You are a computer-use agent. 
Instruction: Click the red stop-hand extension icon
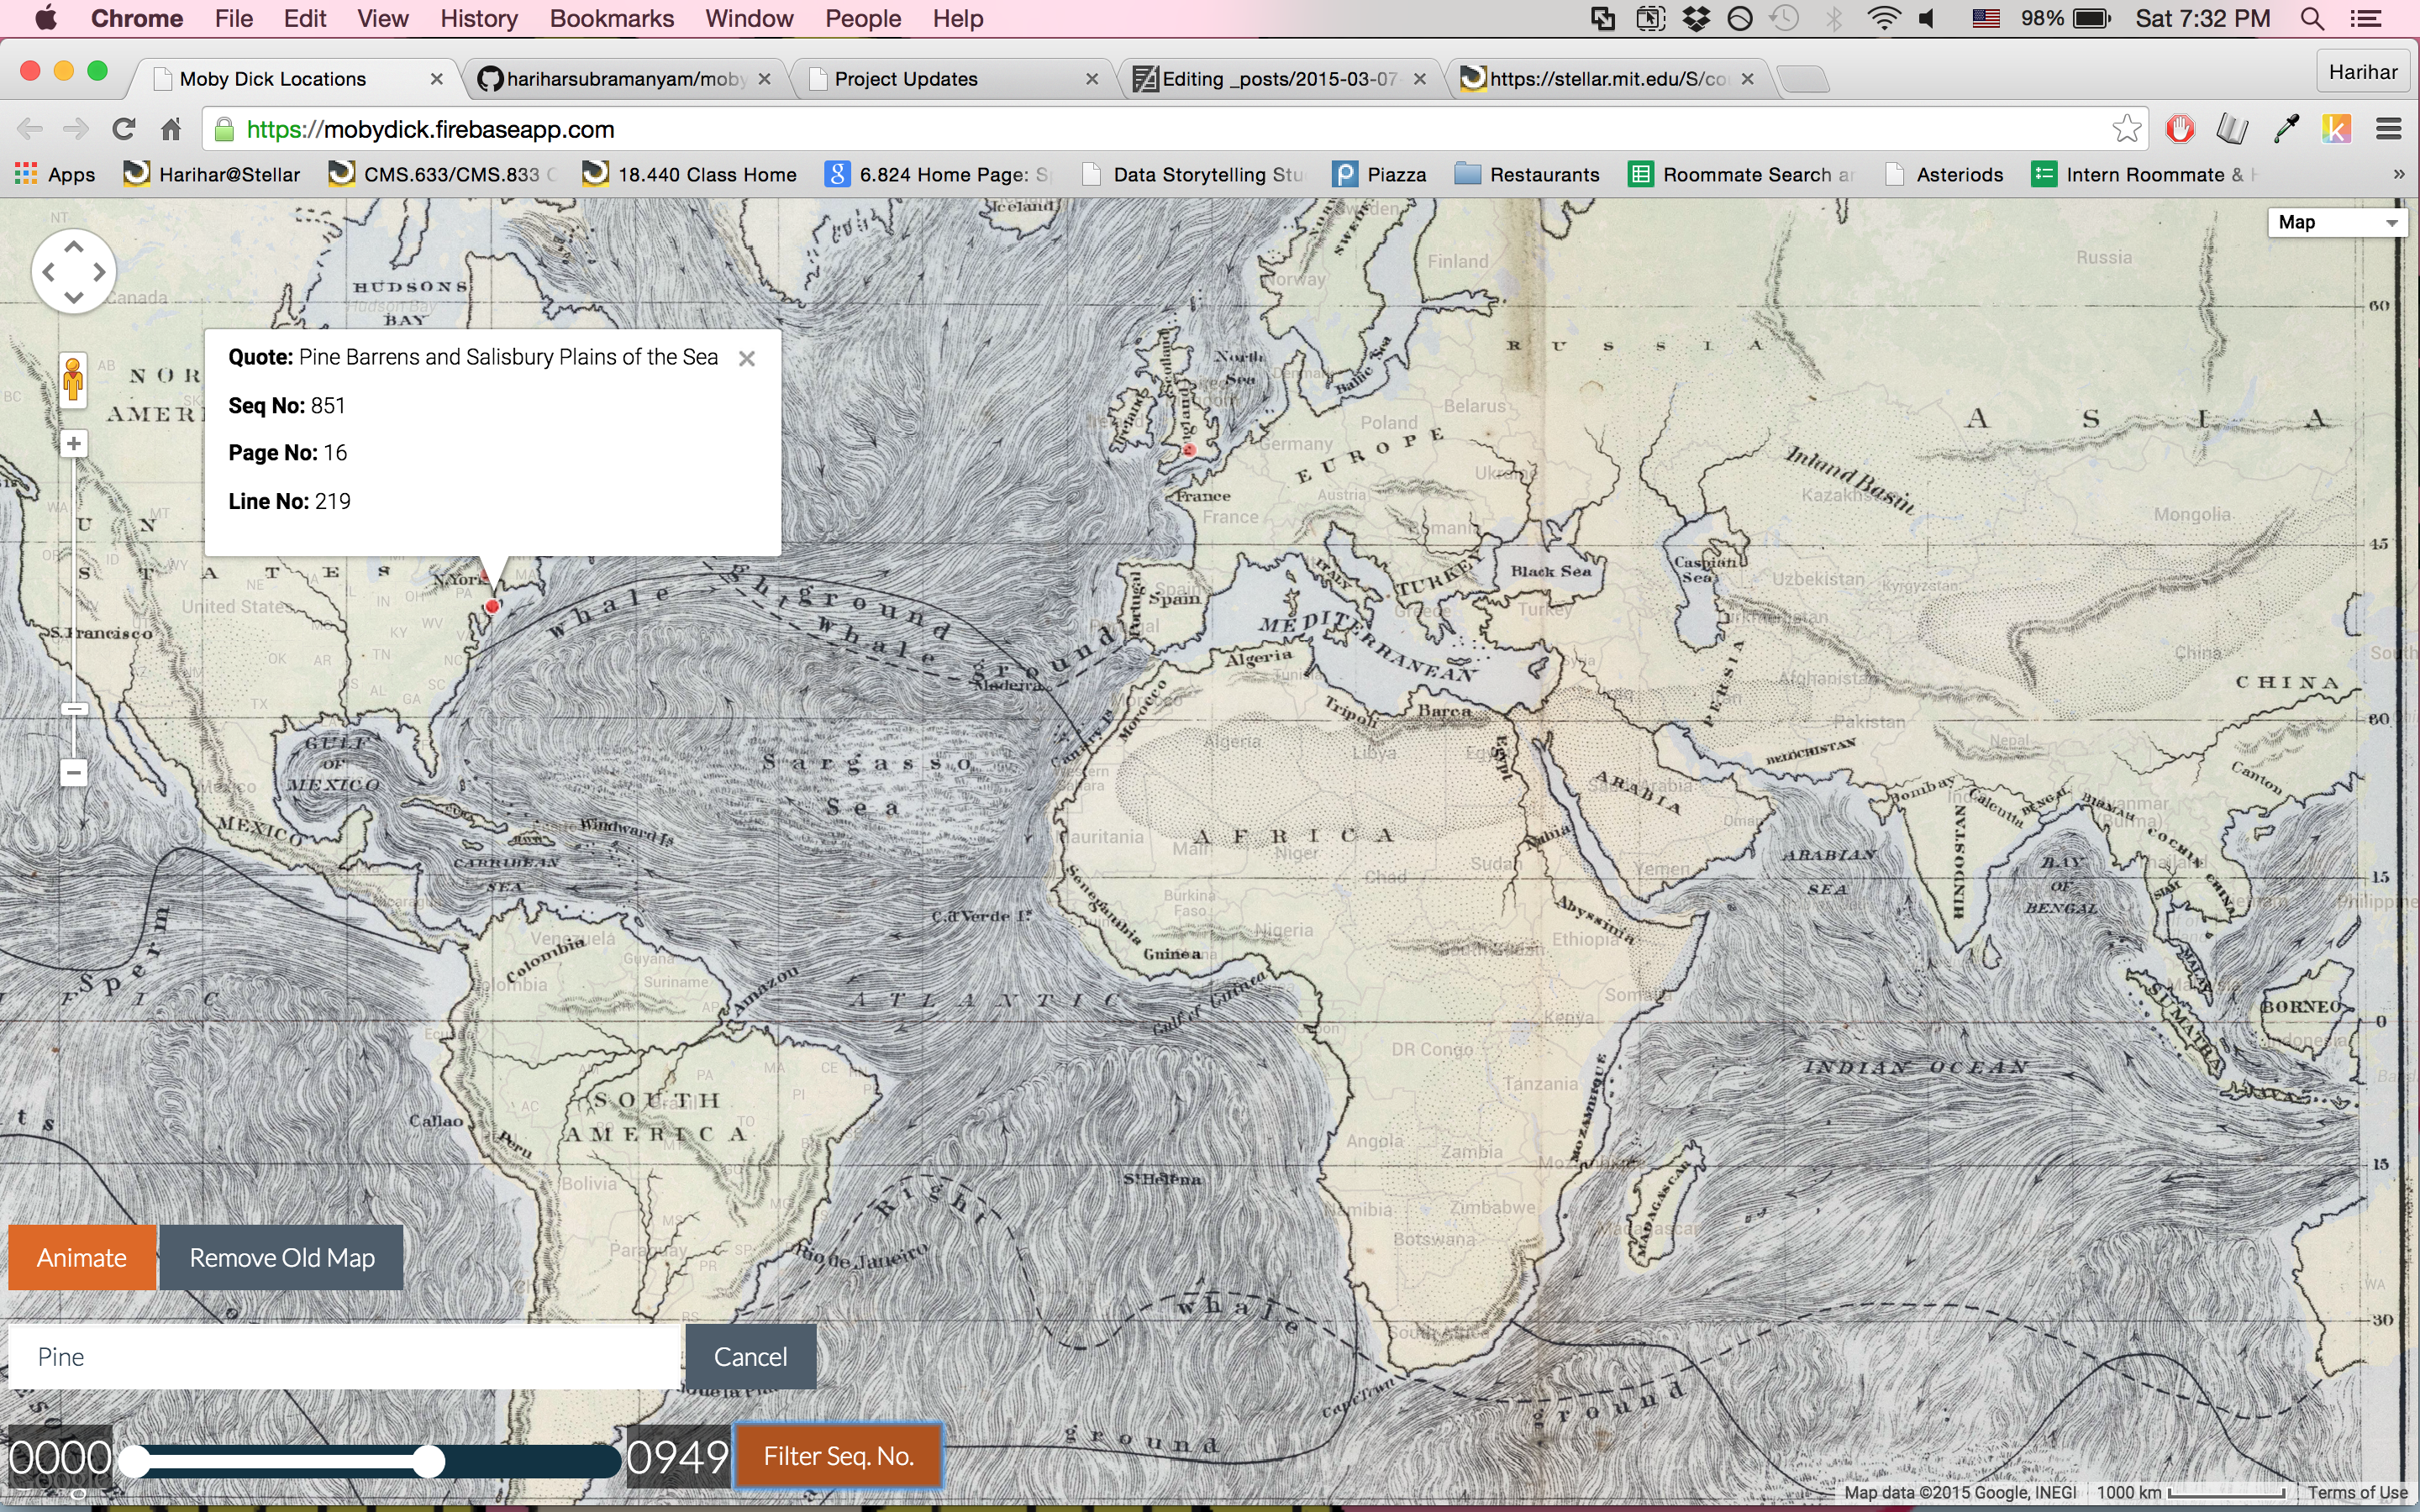pyautogui.click(x=2180, y=129)
